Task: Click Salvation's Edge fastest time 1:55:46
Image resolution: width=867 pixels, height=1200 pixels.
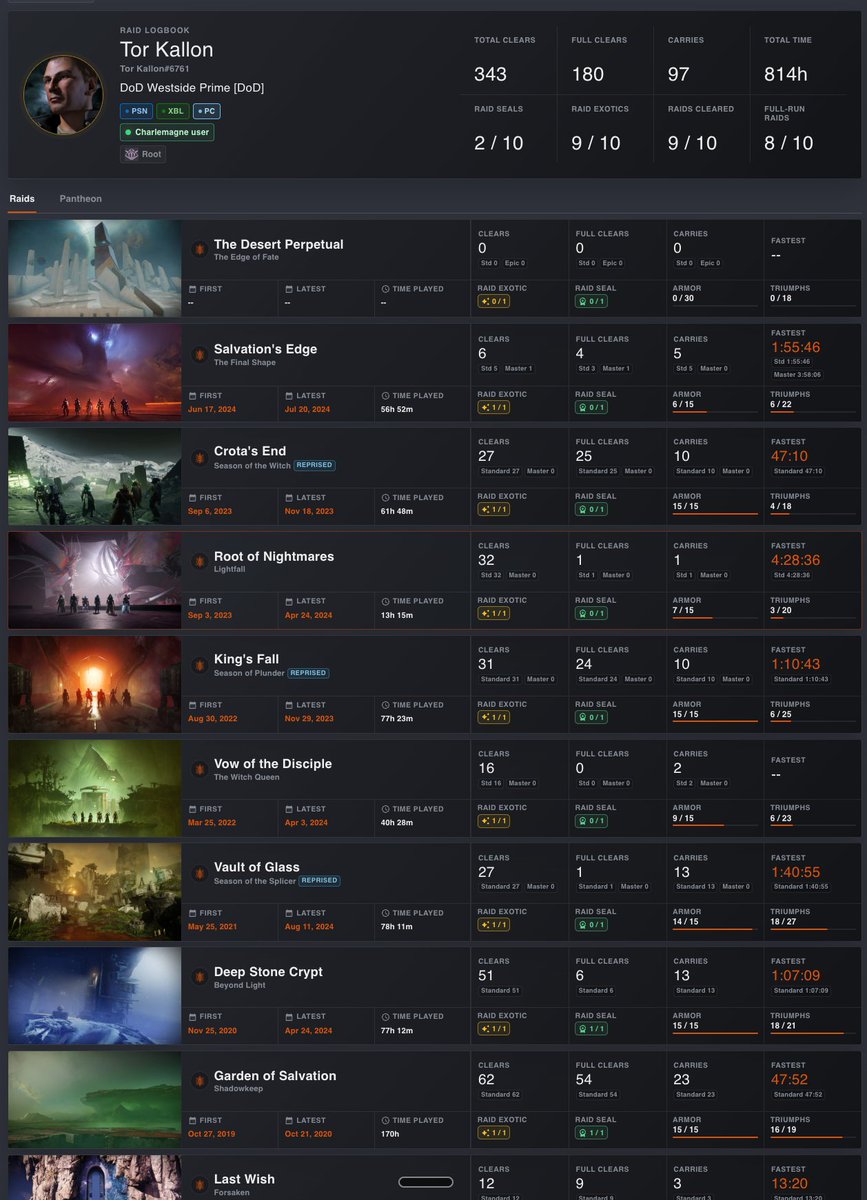Action: pyautogui.click(x=796, y=348)
